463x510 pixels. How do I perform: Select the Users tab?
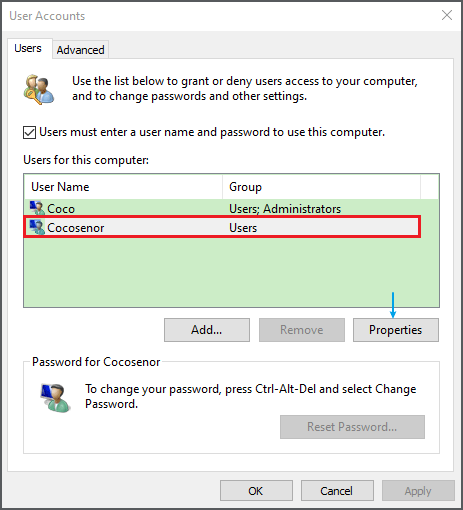(x=28, y=48)
